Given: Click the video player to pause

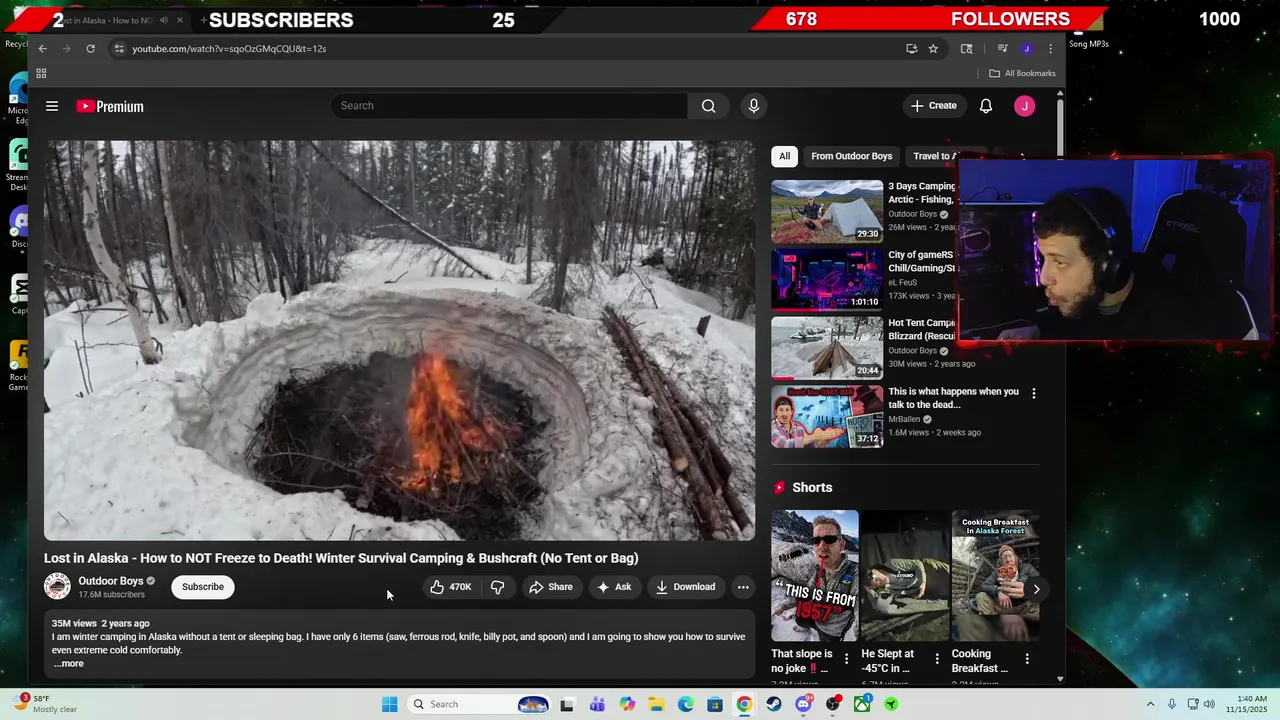Looking at the screenshot, I should click(x=399, y=340).
